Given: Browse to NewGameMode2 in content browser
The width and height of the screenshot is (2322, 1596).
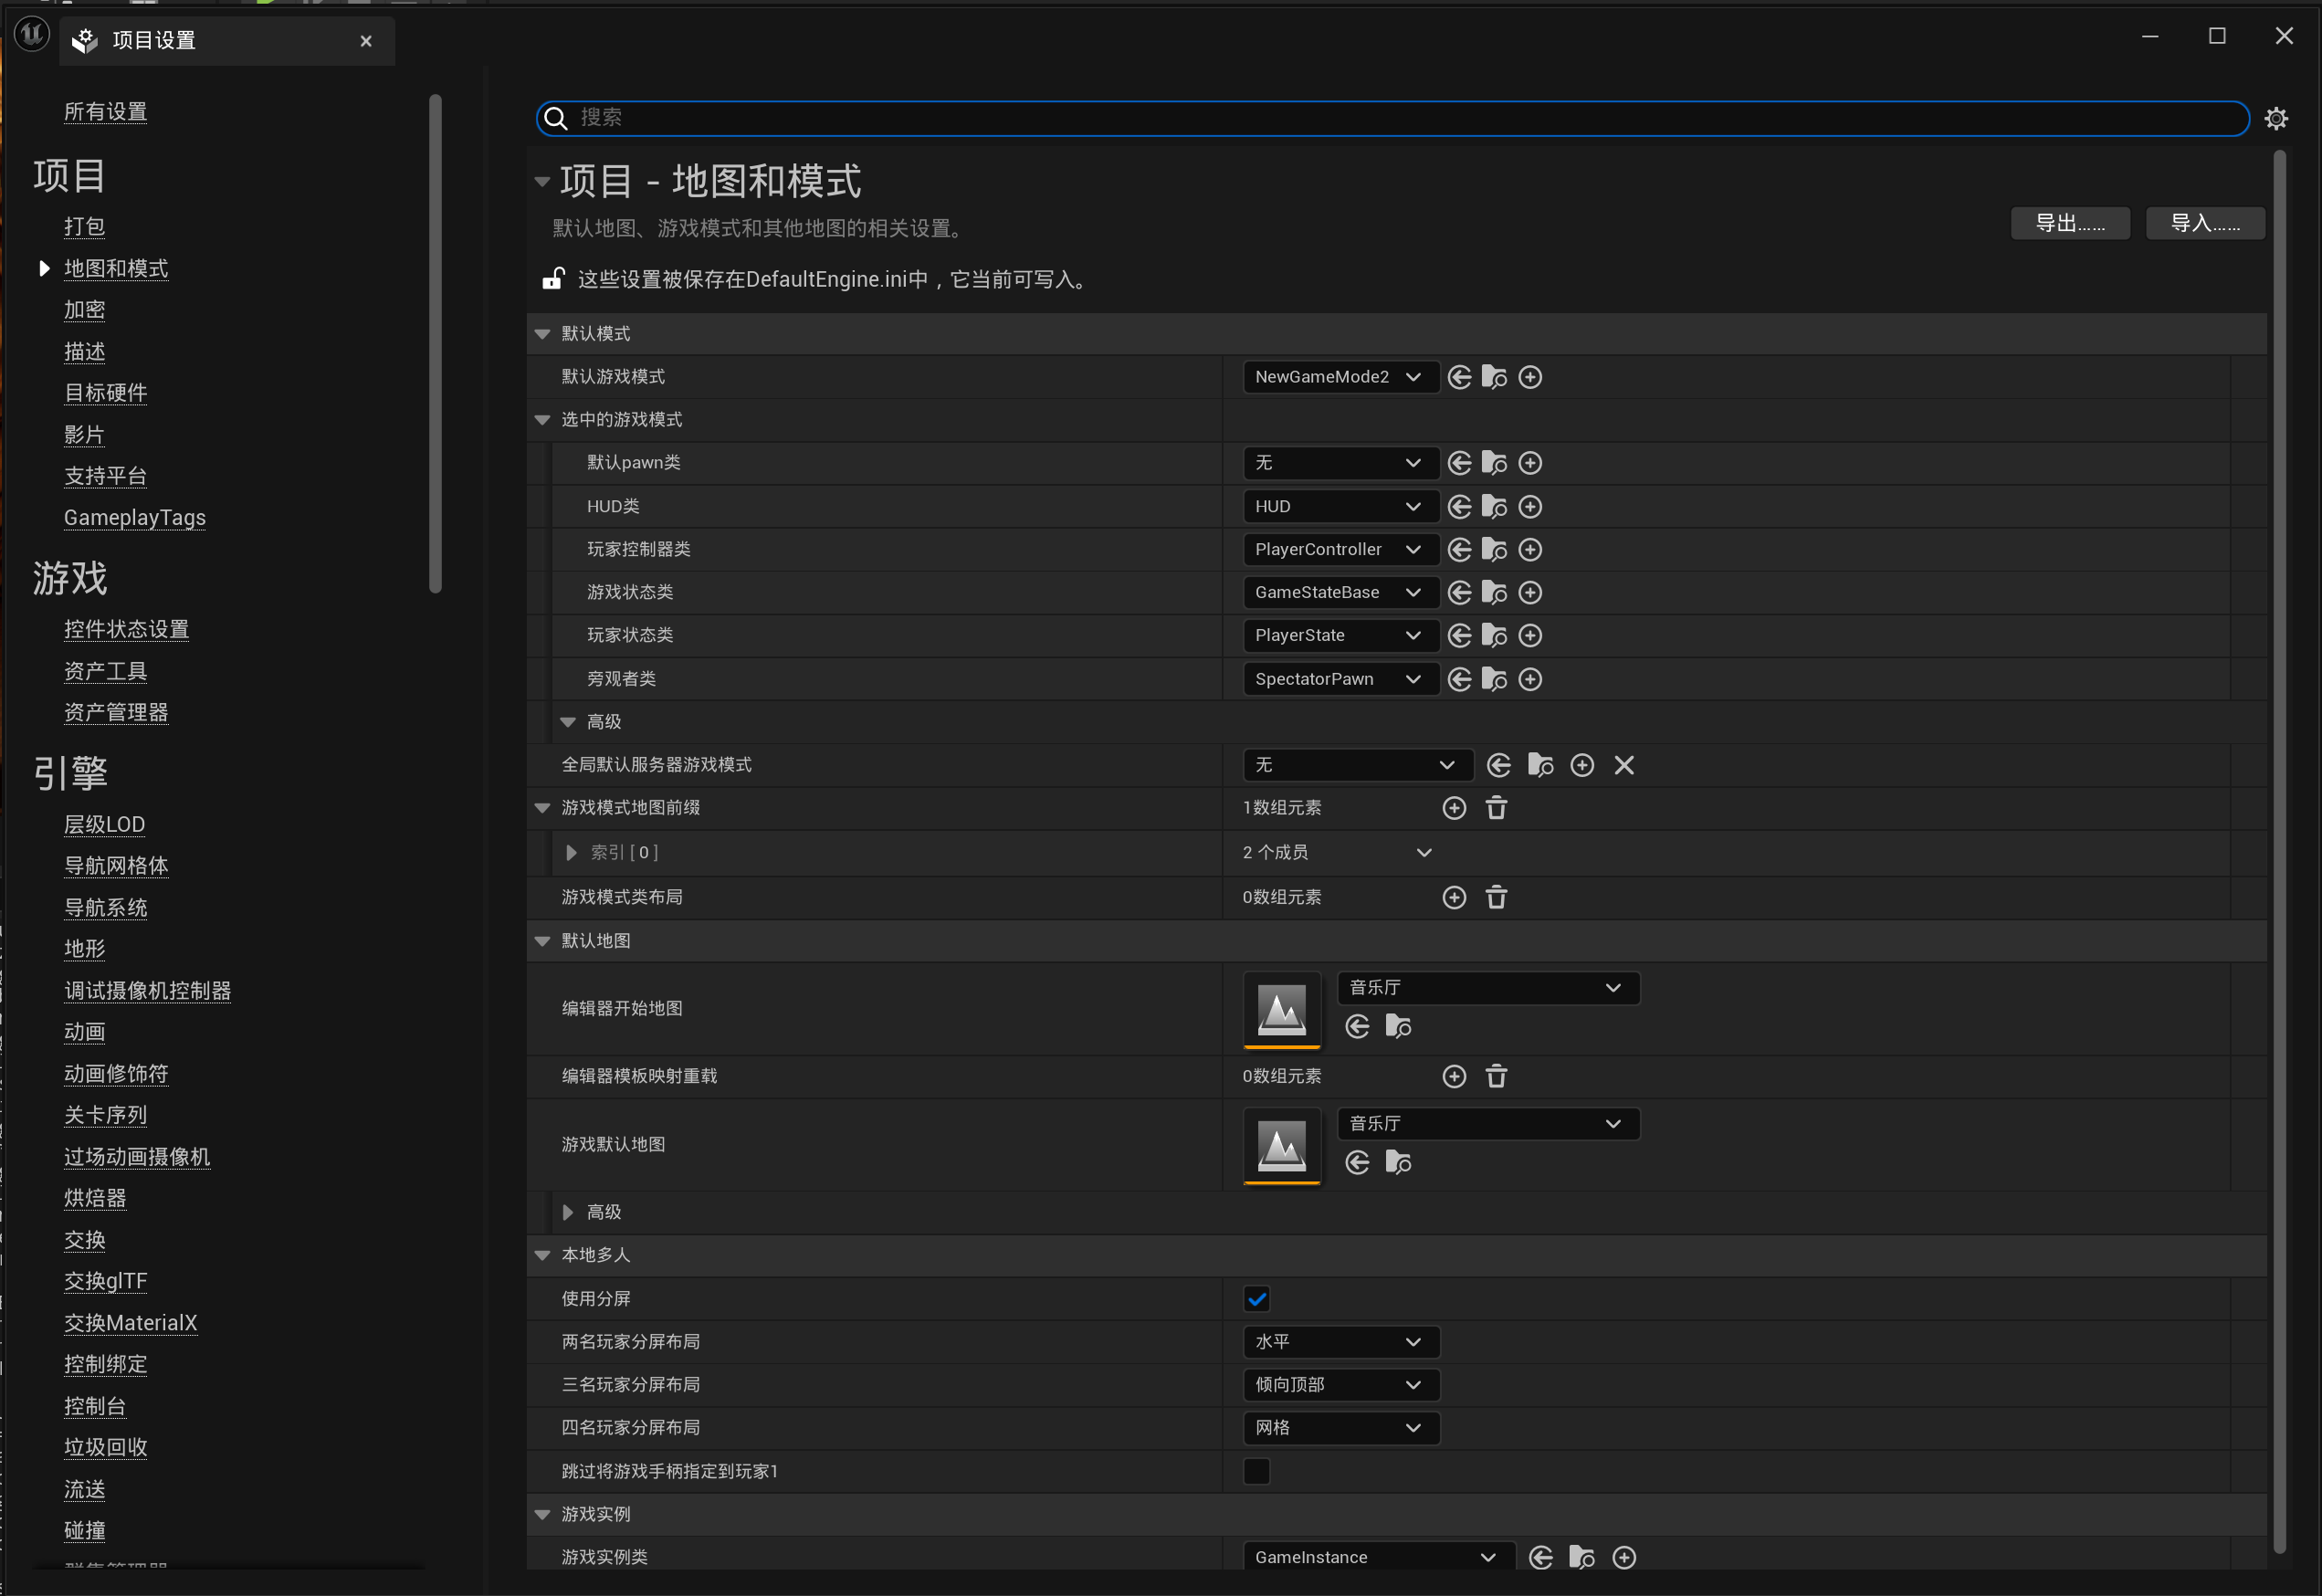Looking at the screenshot, I should (x=1494, y=377).
